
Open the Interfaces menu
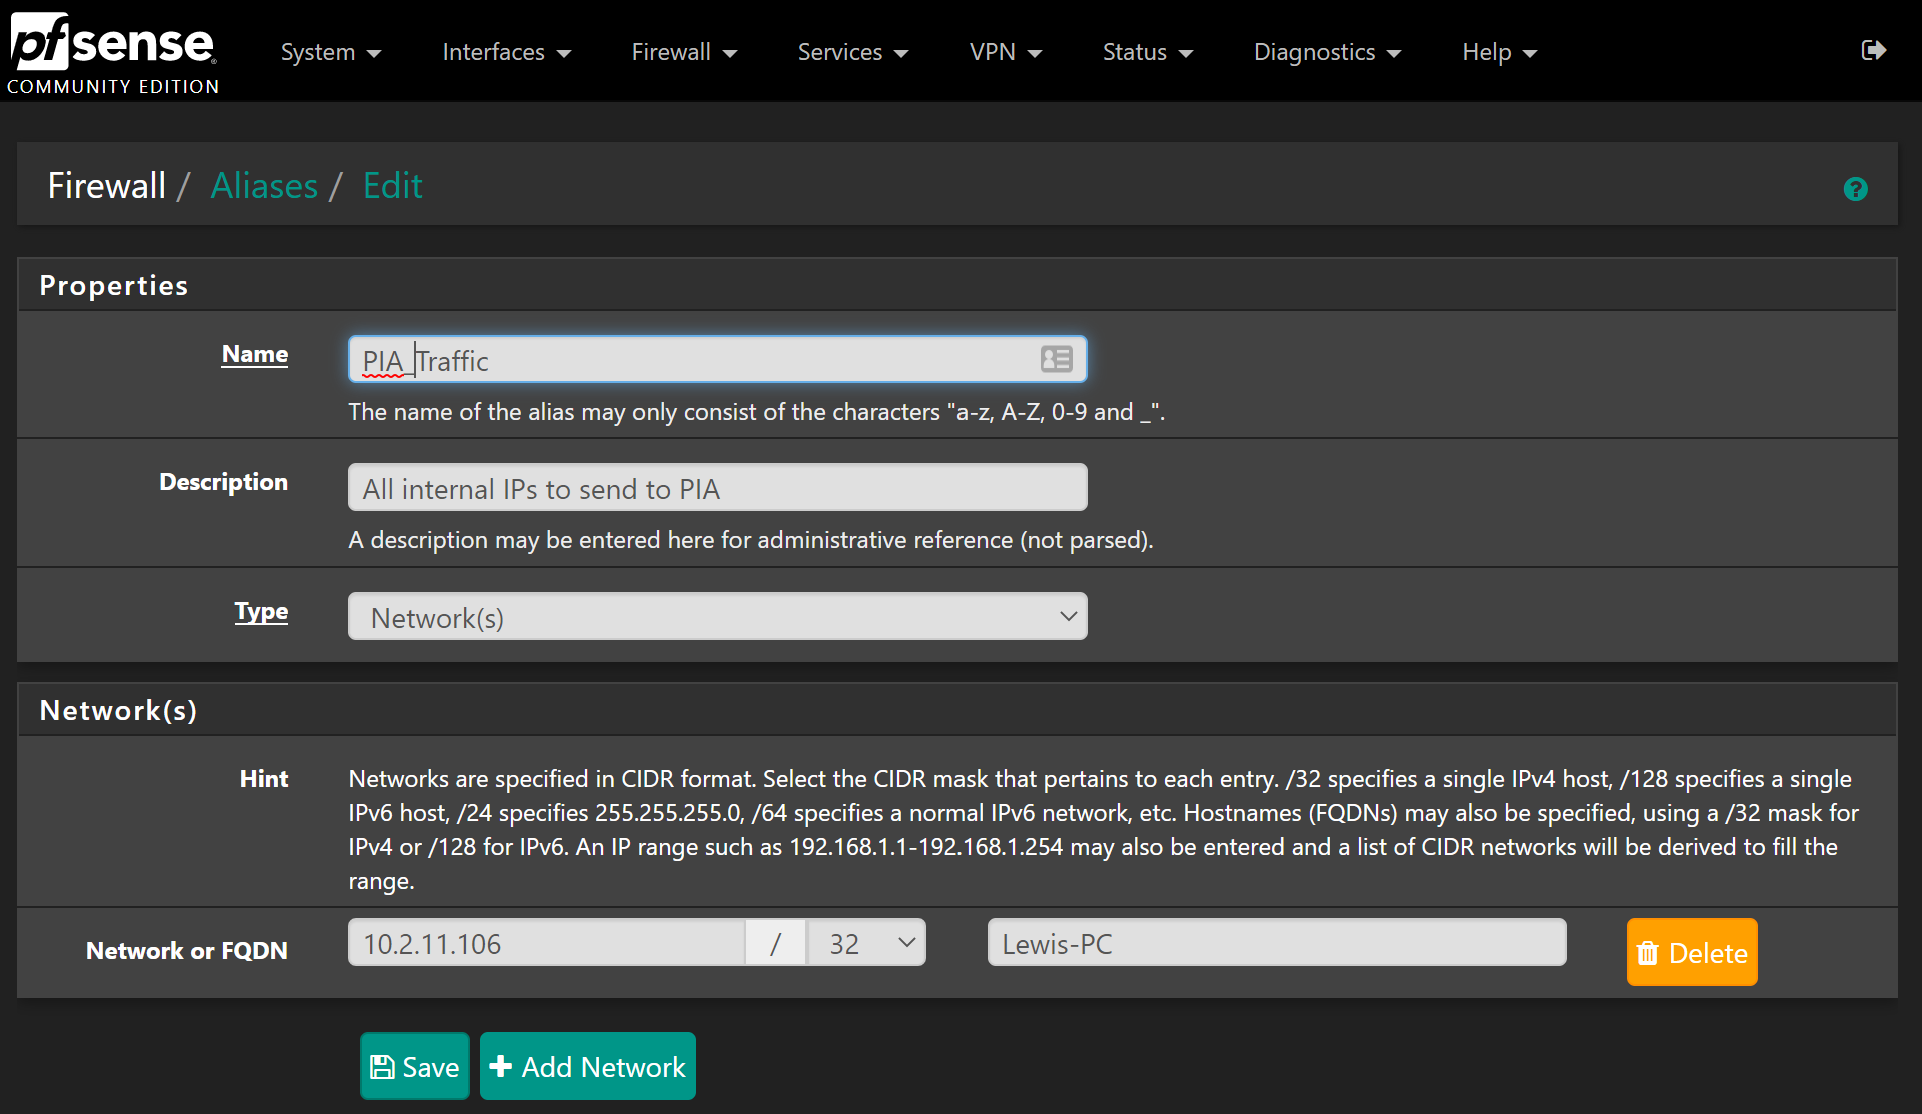[x=507, y=52]
